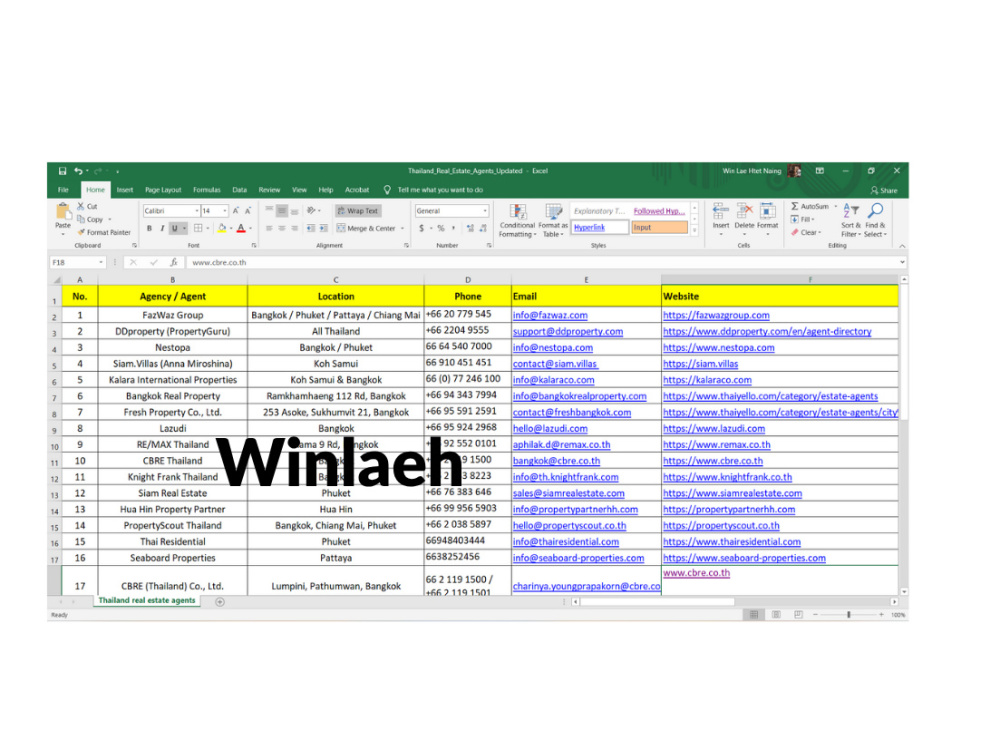
Task: Open link https://fazwazgroup.com
Action: (716, 315)
